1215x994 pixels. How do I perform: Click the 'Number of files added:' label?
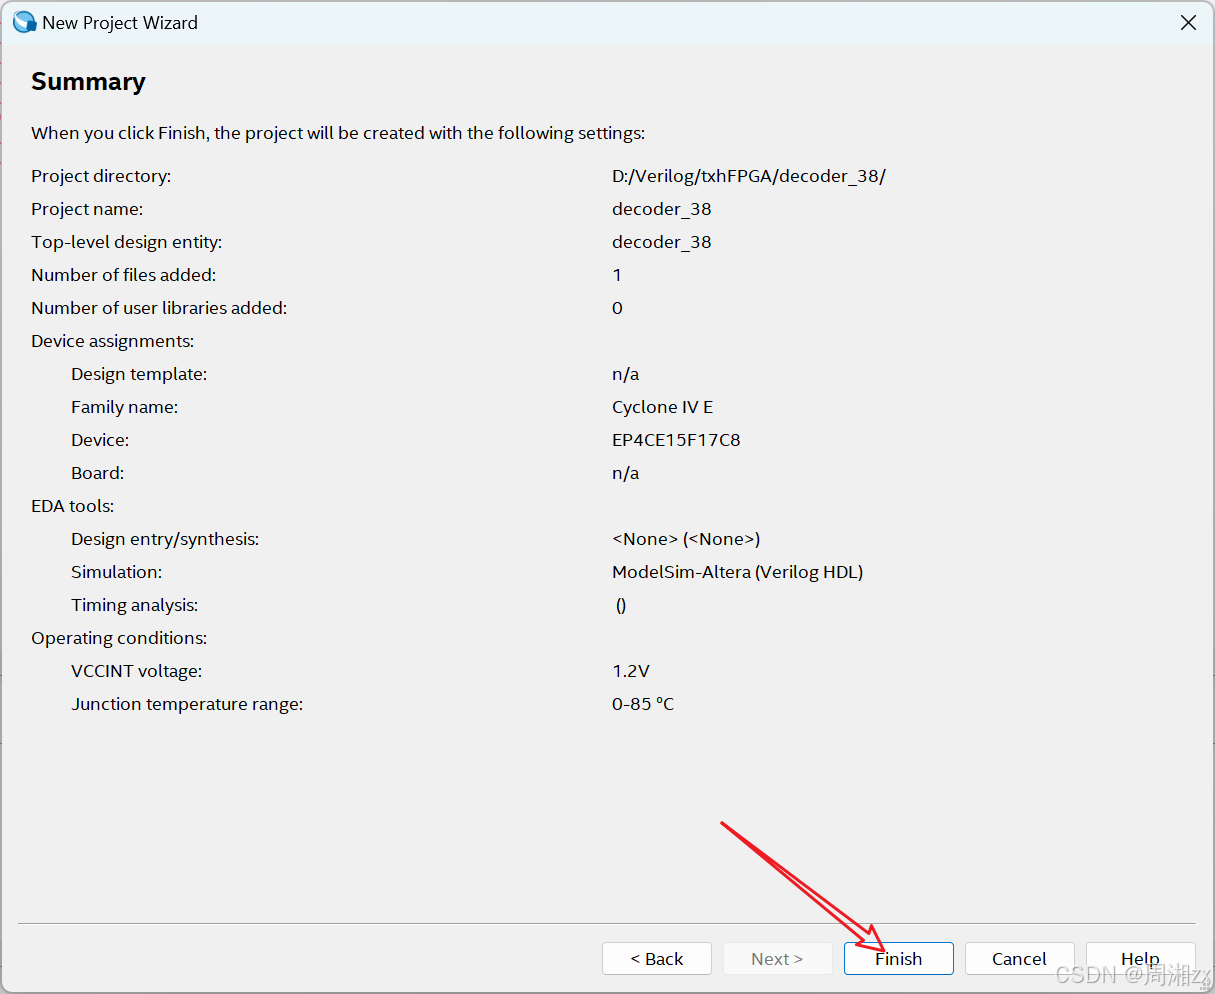click(x=123, y=275)
